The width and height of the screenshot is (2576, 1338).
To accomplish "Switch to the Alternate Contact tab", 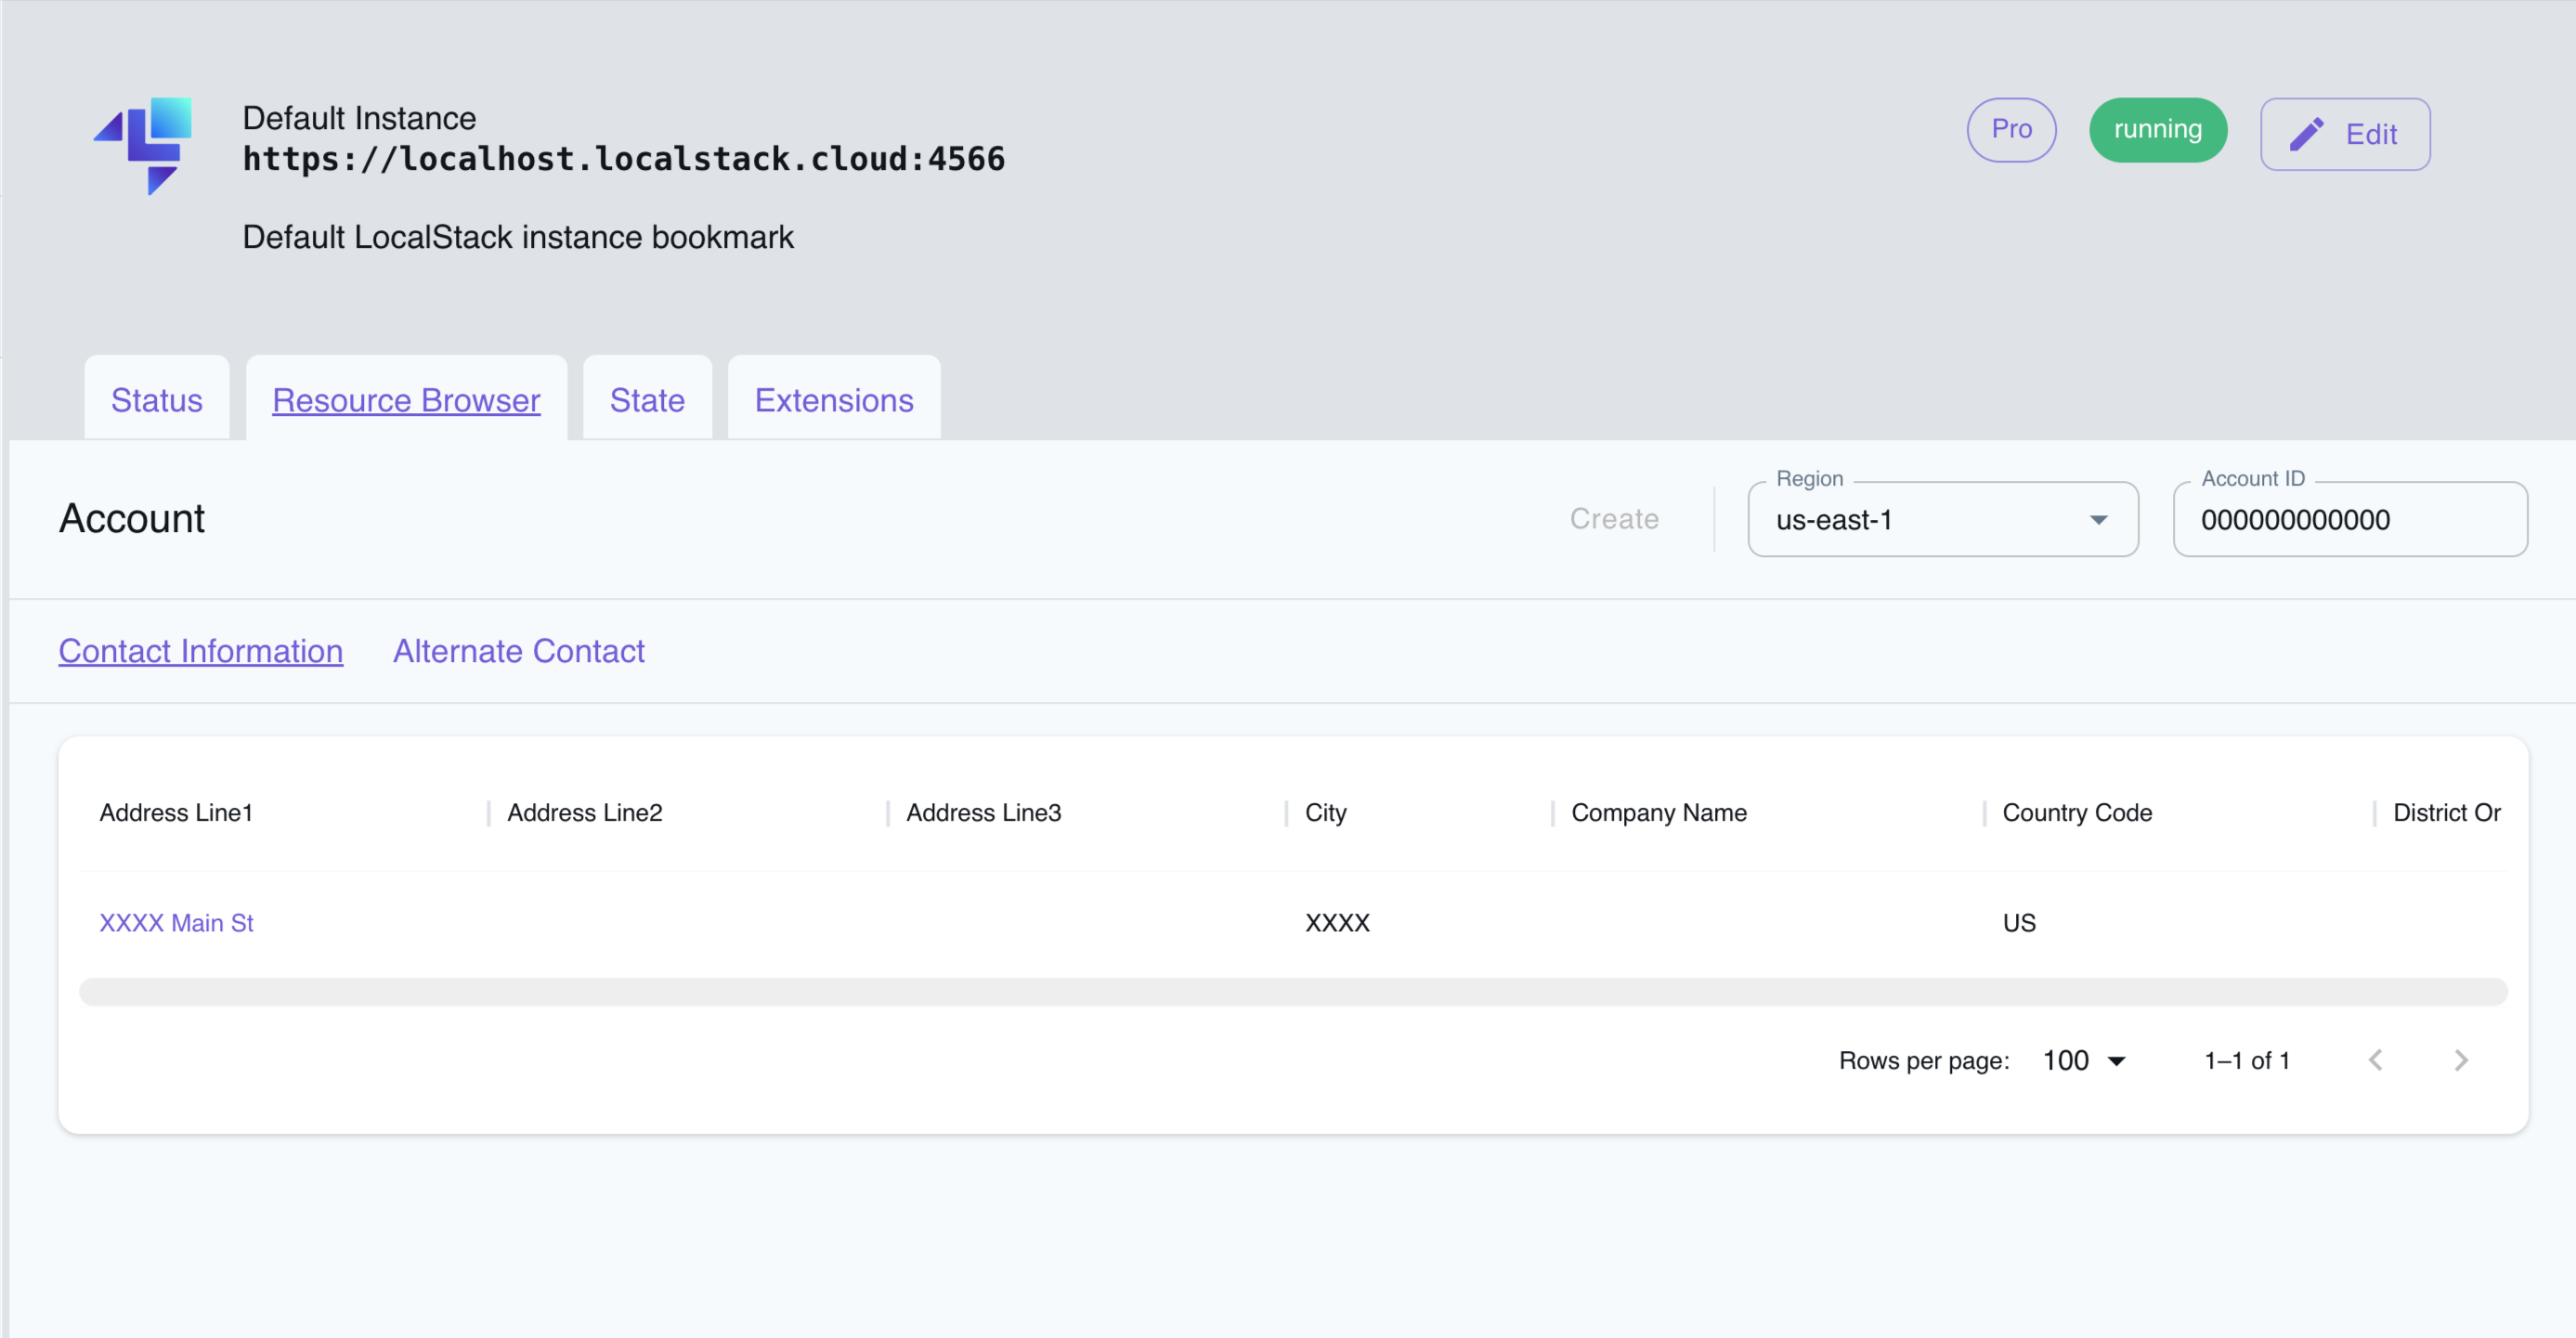I will click(x=519, y=651).
